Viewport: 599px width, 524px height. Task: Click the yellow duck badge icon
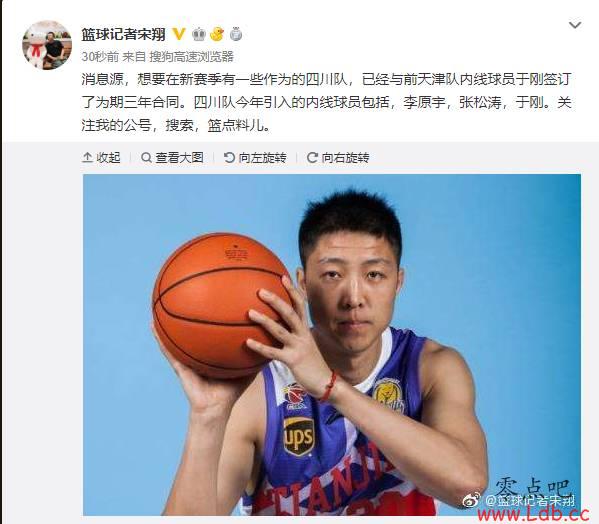pyautogui.click(x=217, y=34)
